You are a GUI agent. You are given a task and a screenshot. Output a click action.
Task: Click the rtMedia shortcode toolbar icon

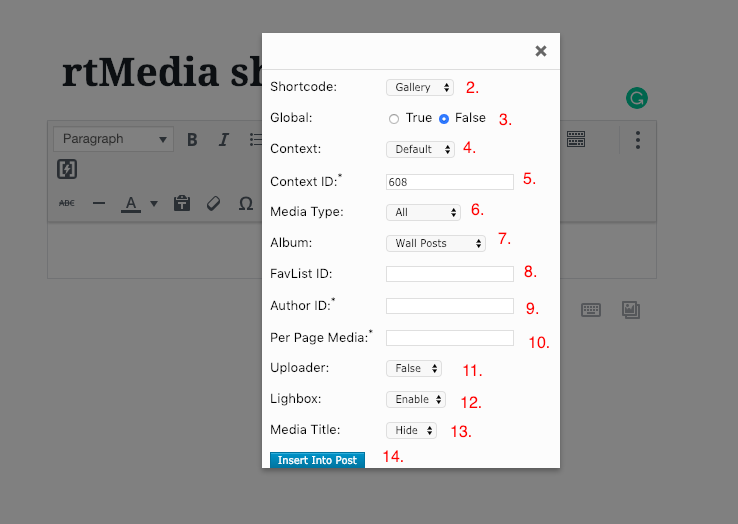click(67, 169)
